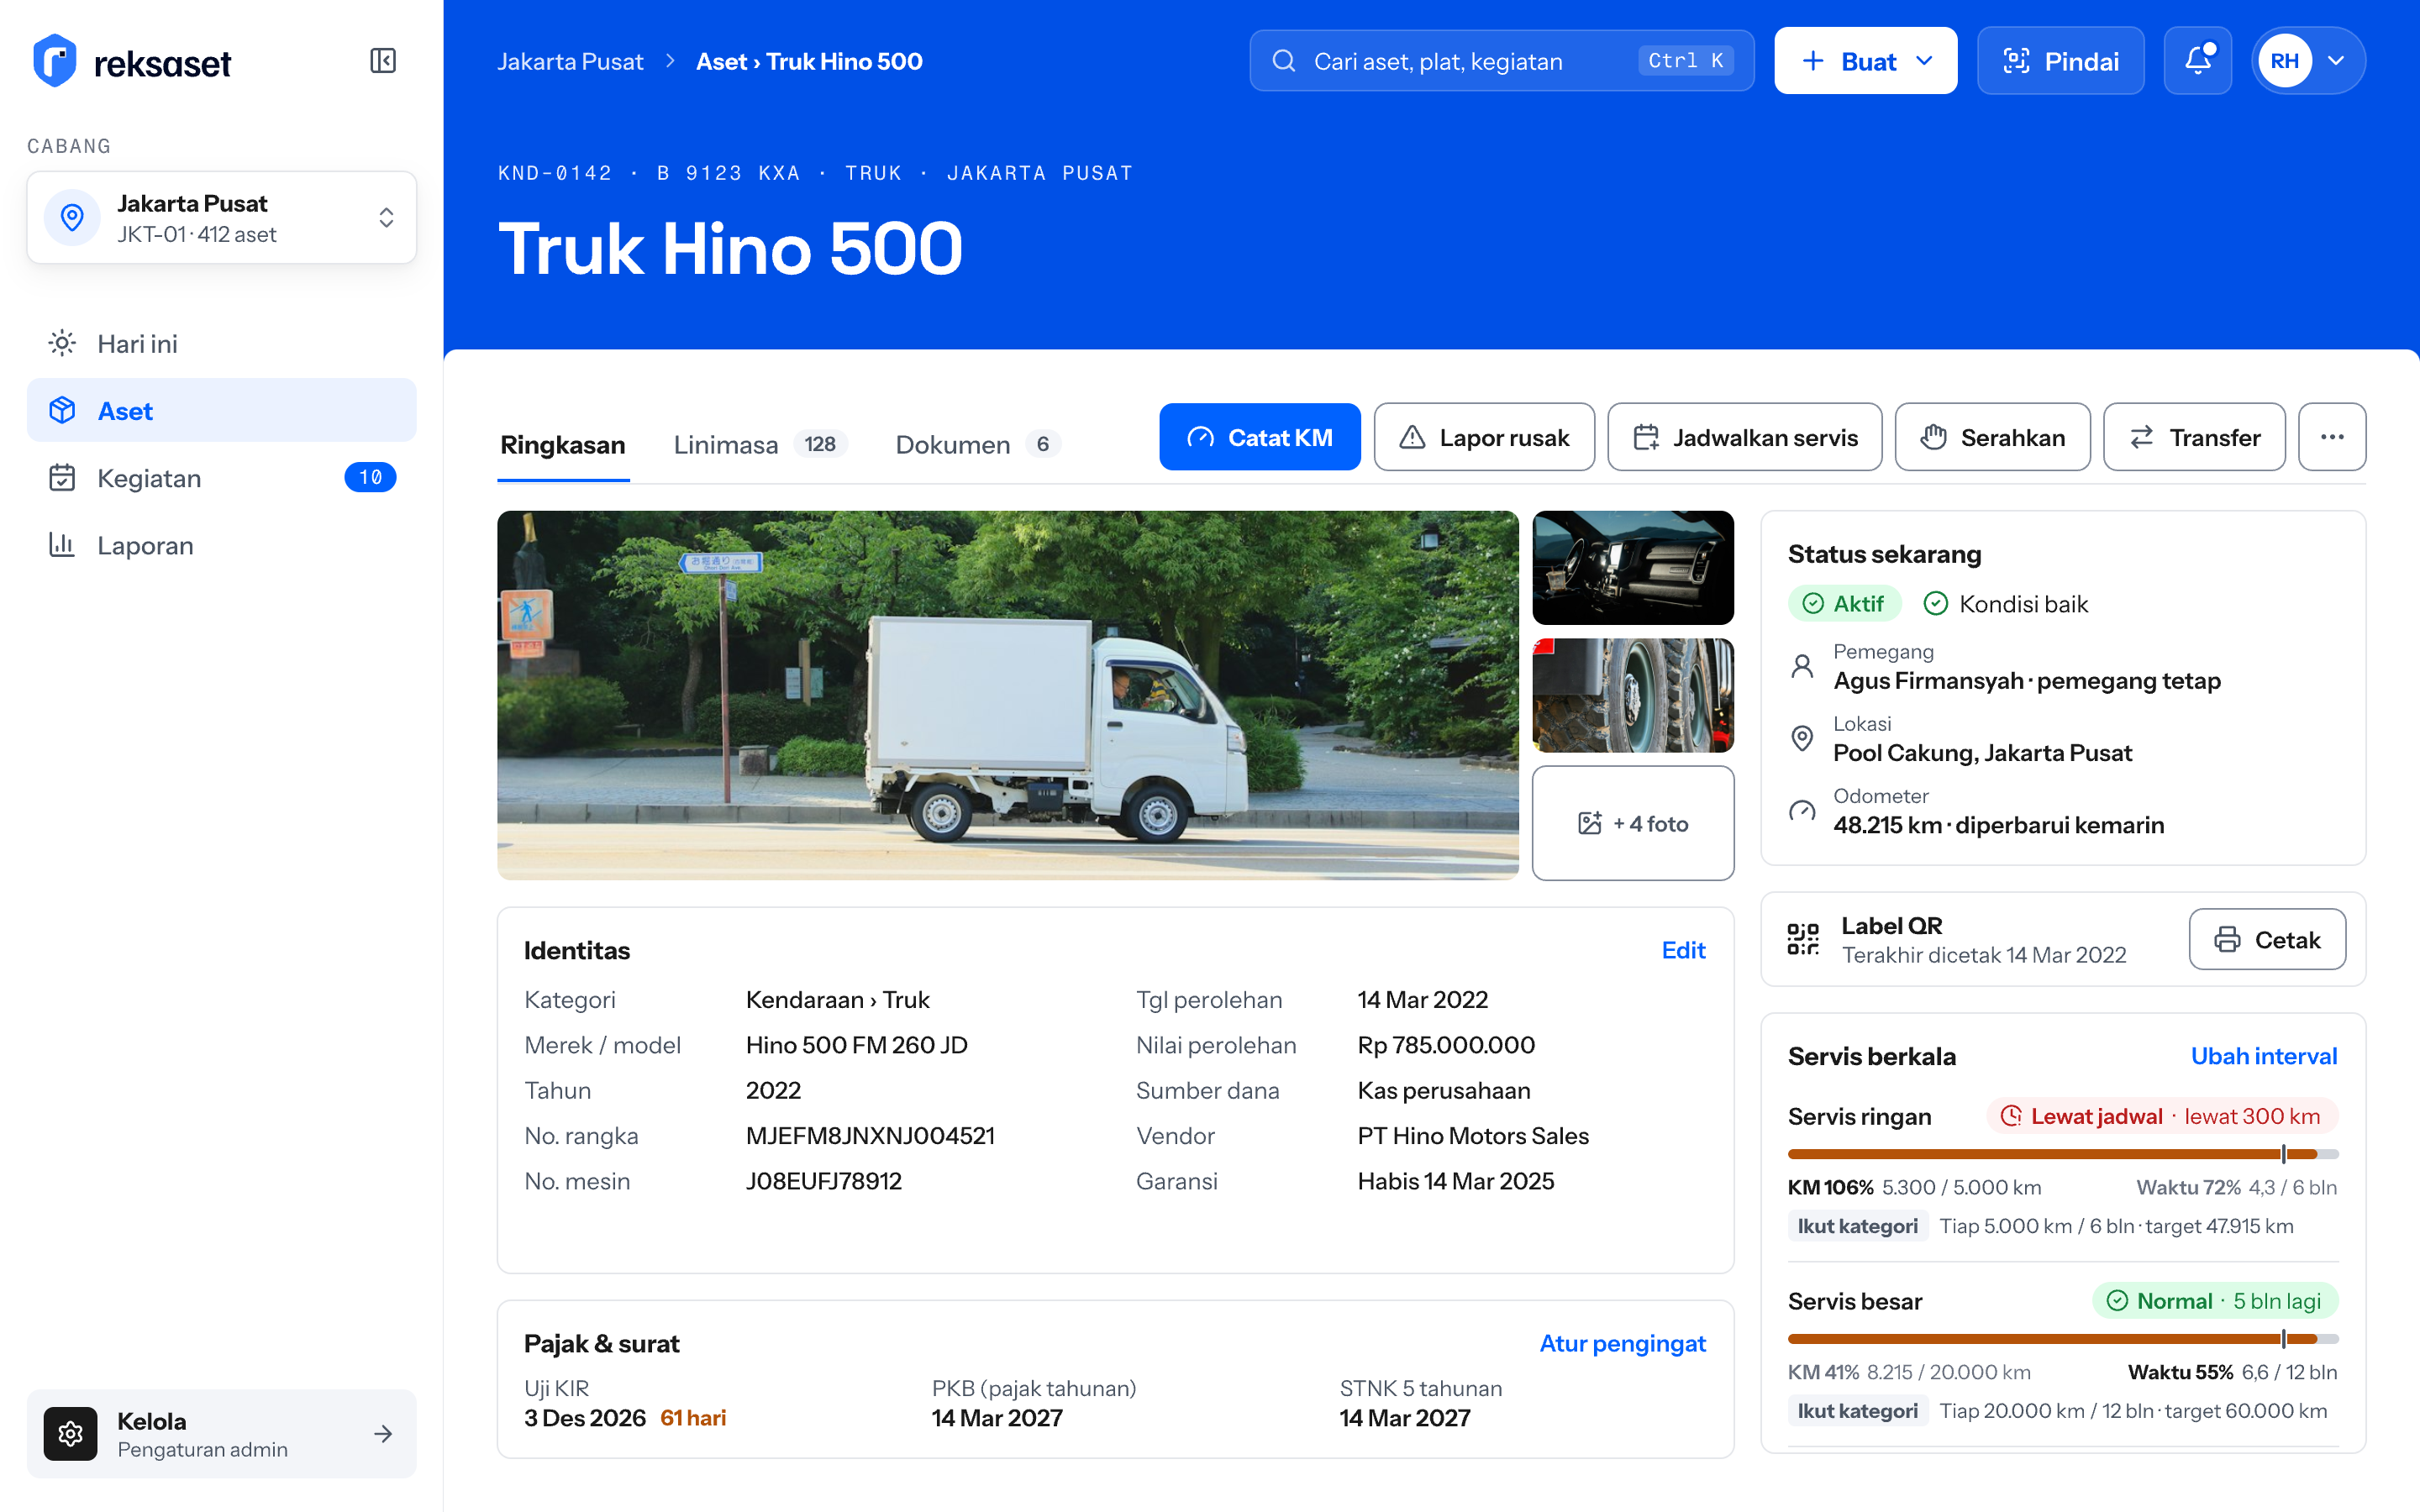
Task: Open the Pindai scan button
Action: click(x=2060, y=61)
